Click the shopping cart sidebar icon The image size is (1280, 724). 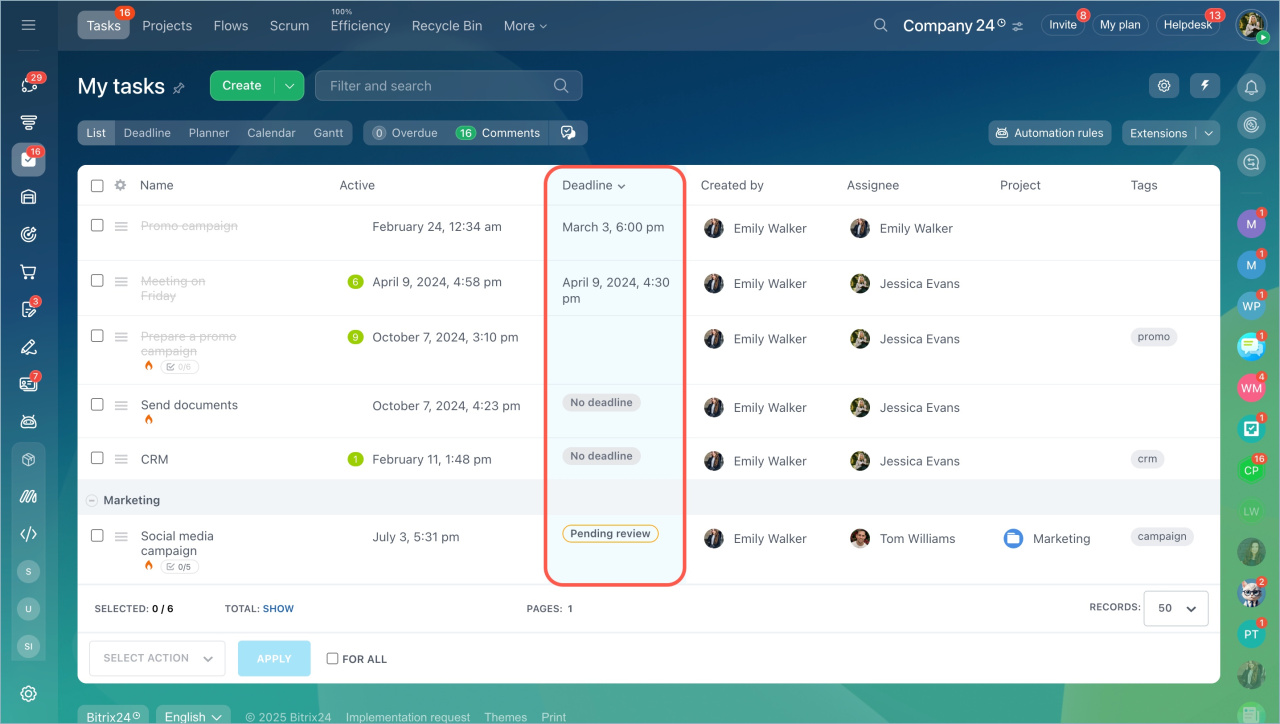pos(28,272)
